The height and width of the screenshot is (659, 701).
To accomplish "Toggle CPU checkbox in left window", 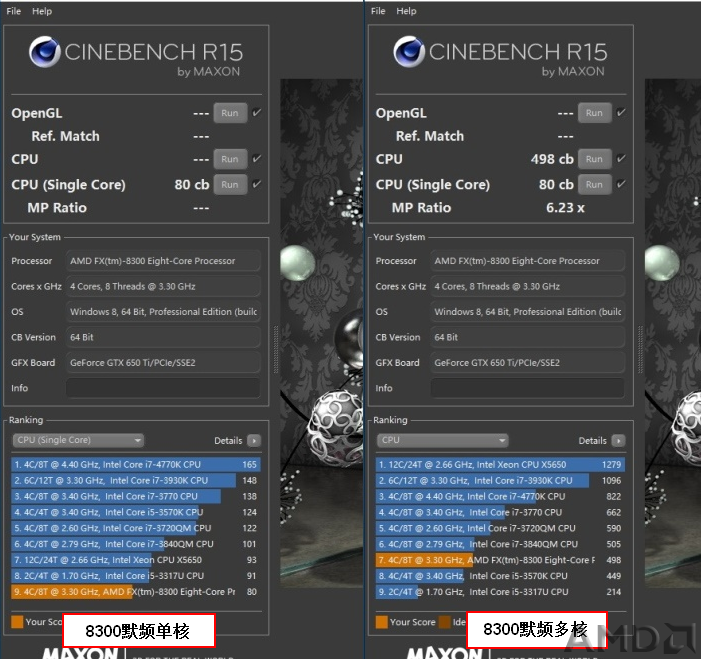I will tap(257, 158).
